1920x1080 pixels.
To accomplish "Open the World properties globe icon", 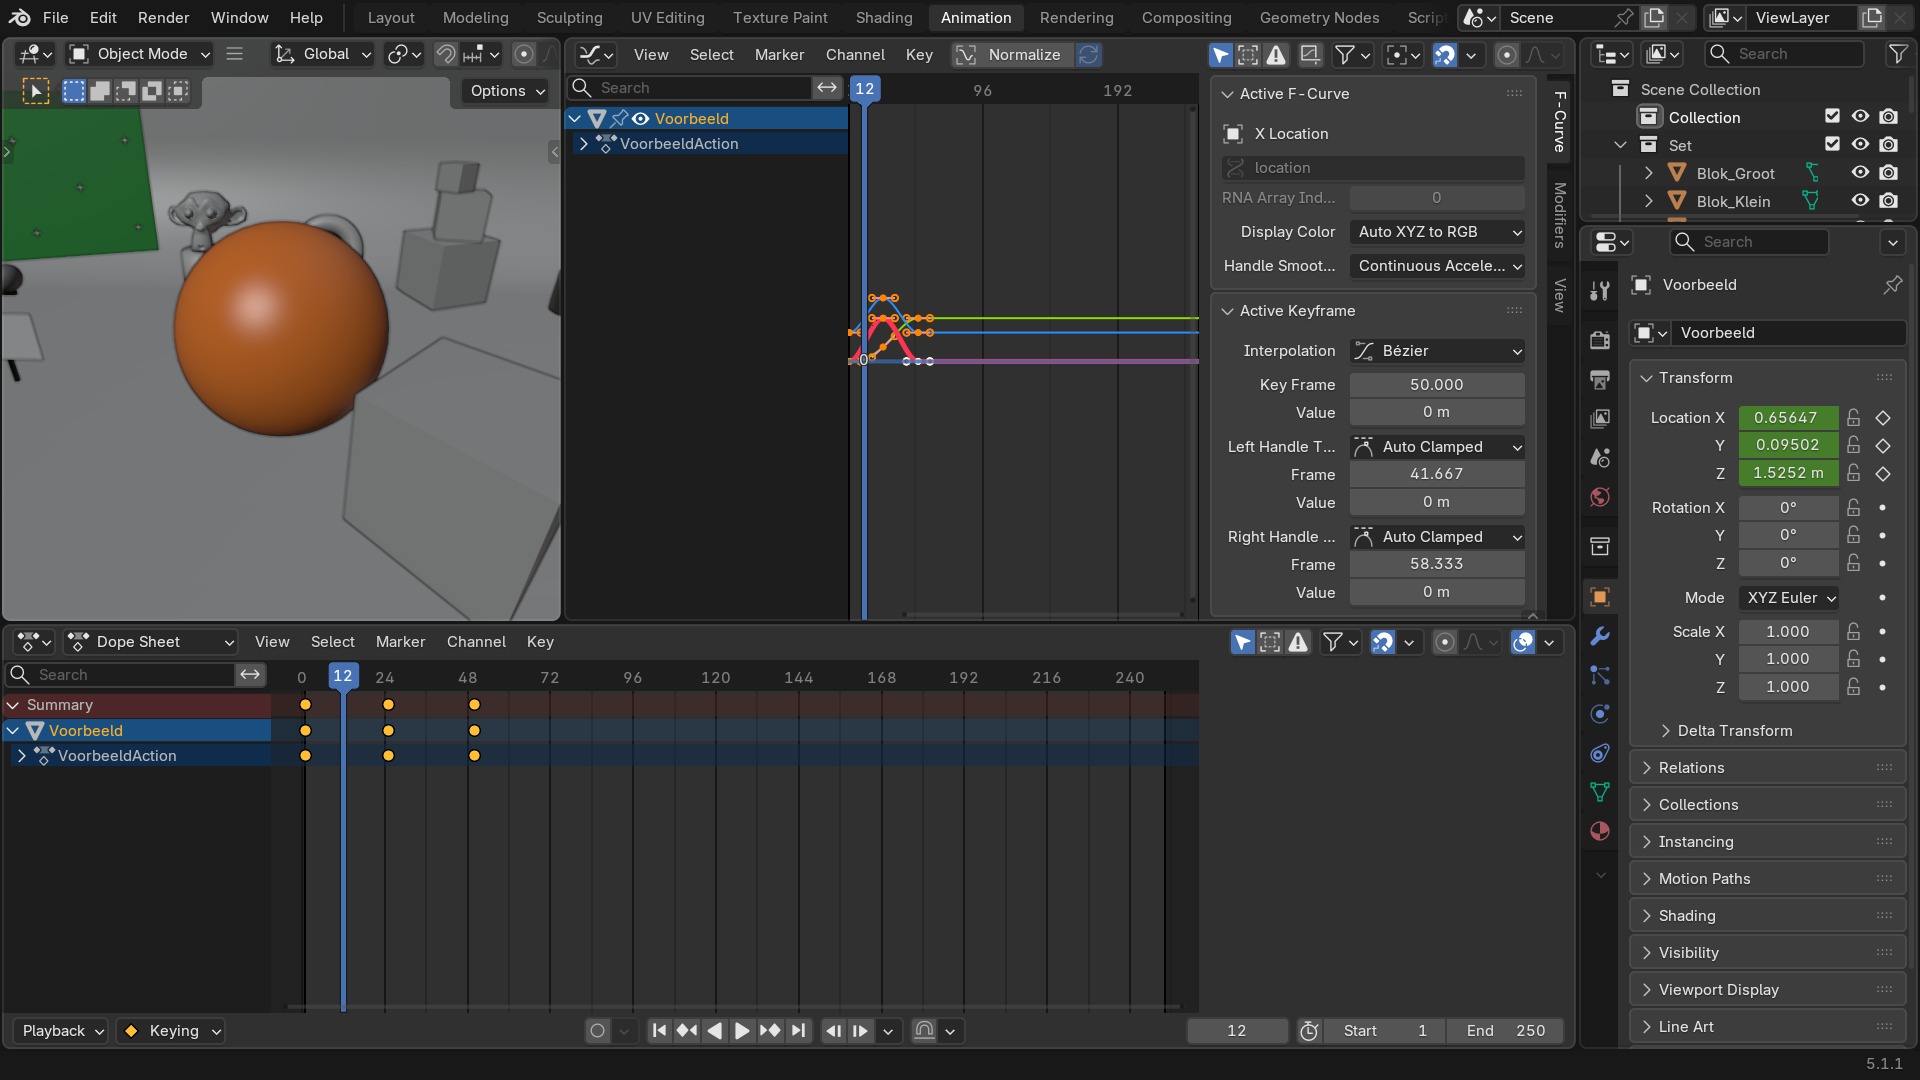I will coord(1600,497).
